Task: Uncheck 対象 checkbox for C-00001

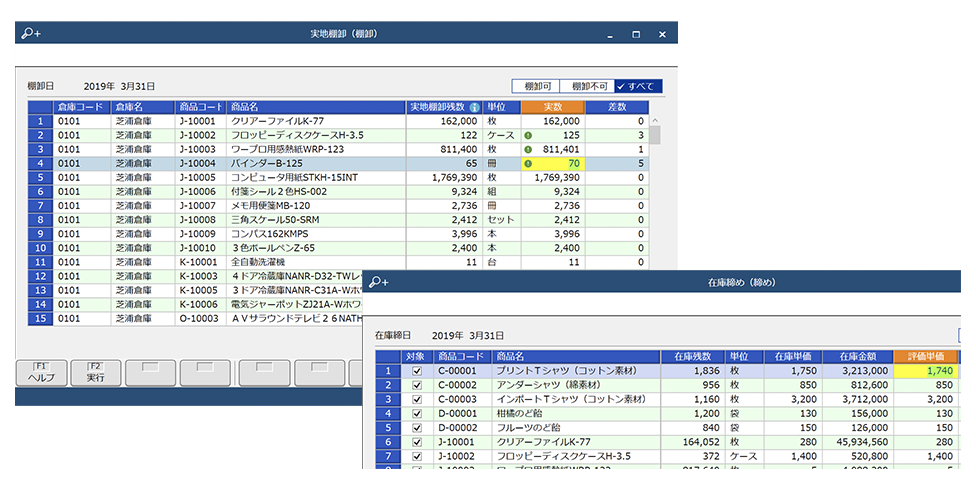Action: [417, 371]
